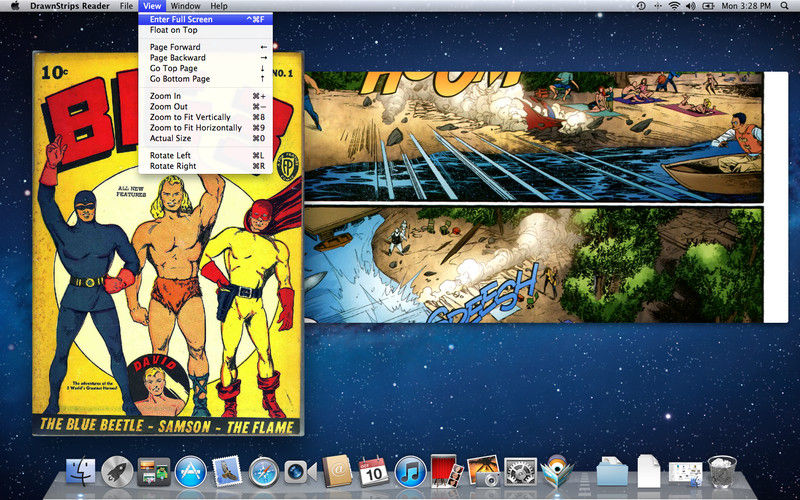The width and height of the screenshot is (800, 500).
Task: Open the Trash in the Dock
Action: coord(722,471)
